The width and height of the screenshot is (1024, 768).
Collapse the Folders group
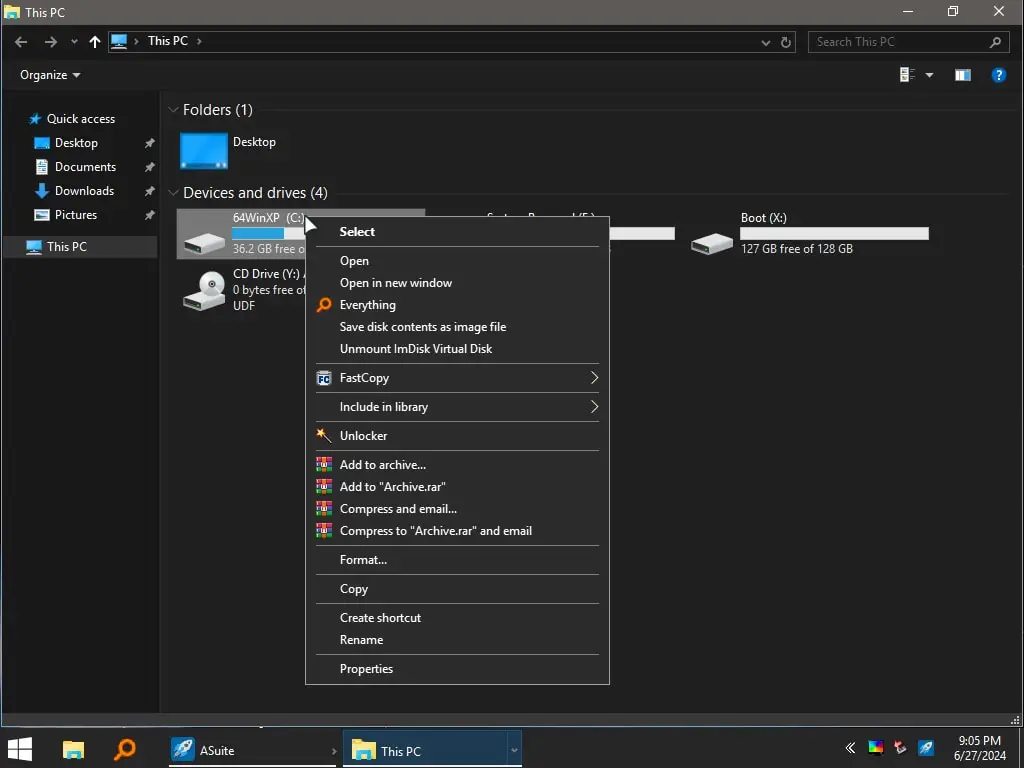click(x=174, y=110)
